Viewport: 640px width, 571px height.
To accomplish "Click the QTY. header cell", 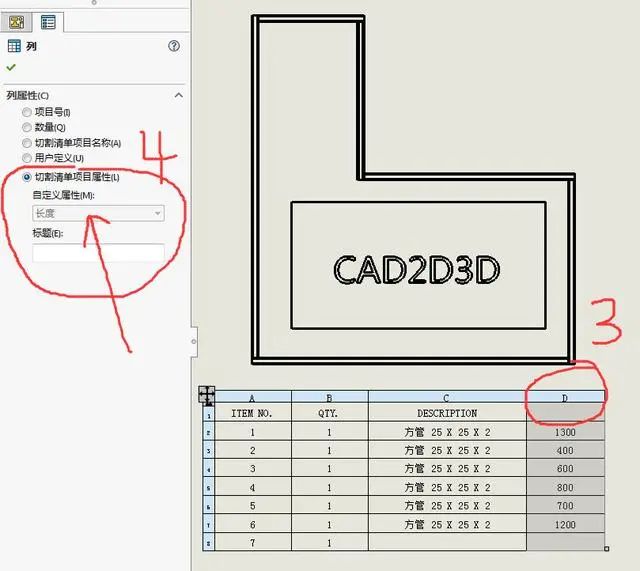I will (329, 413).
